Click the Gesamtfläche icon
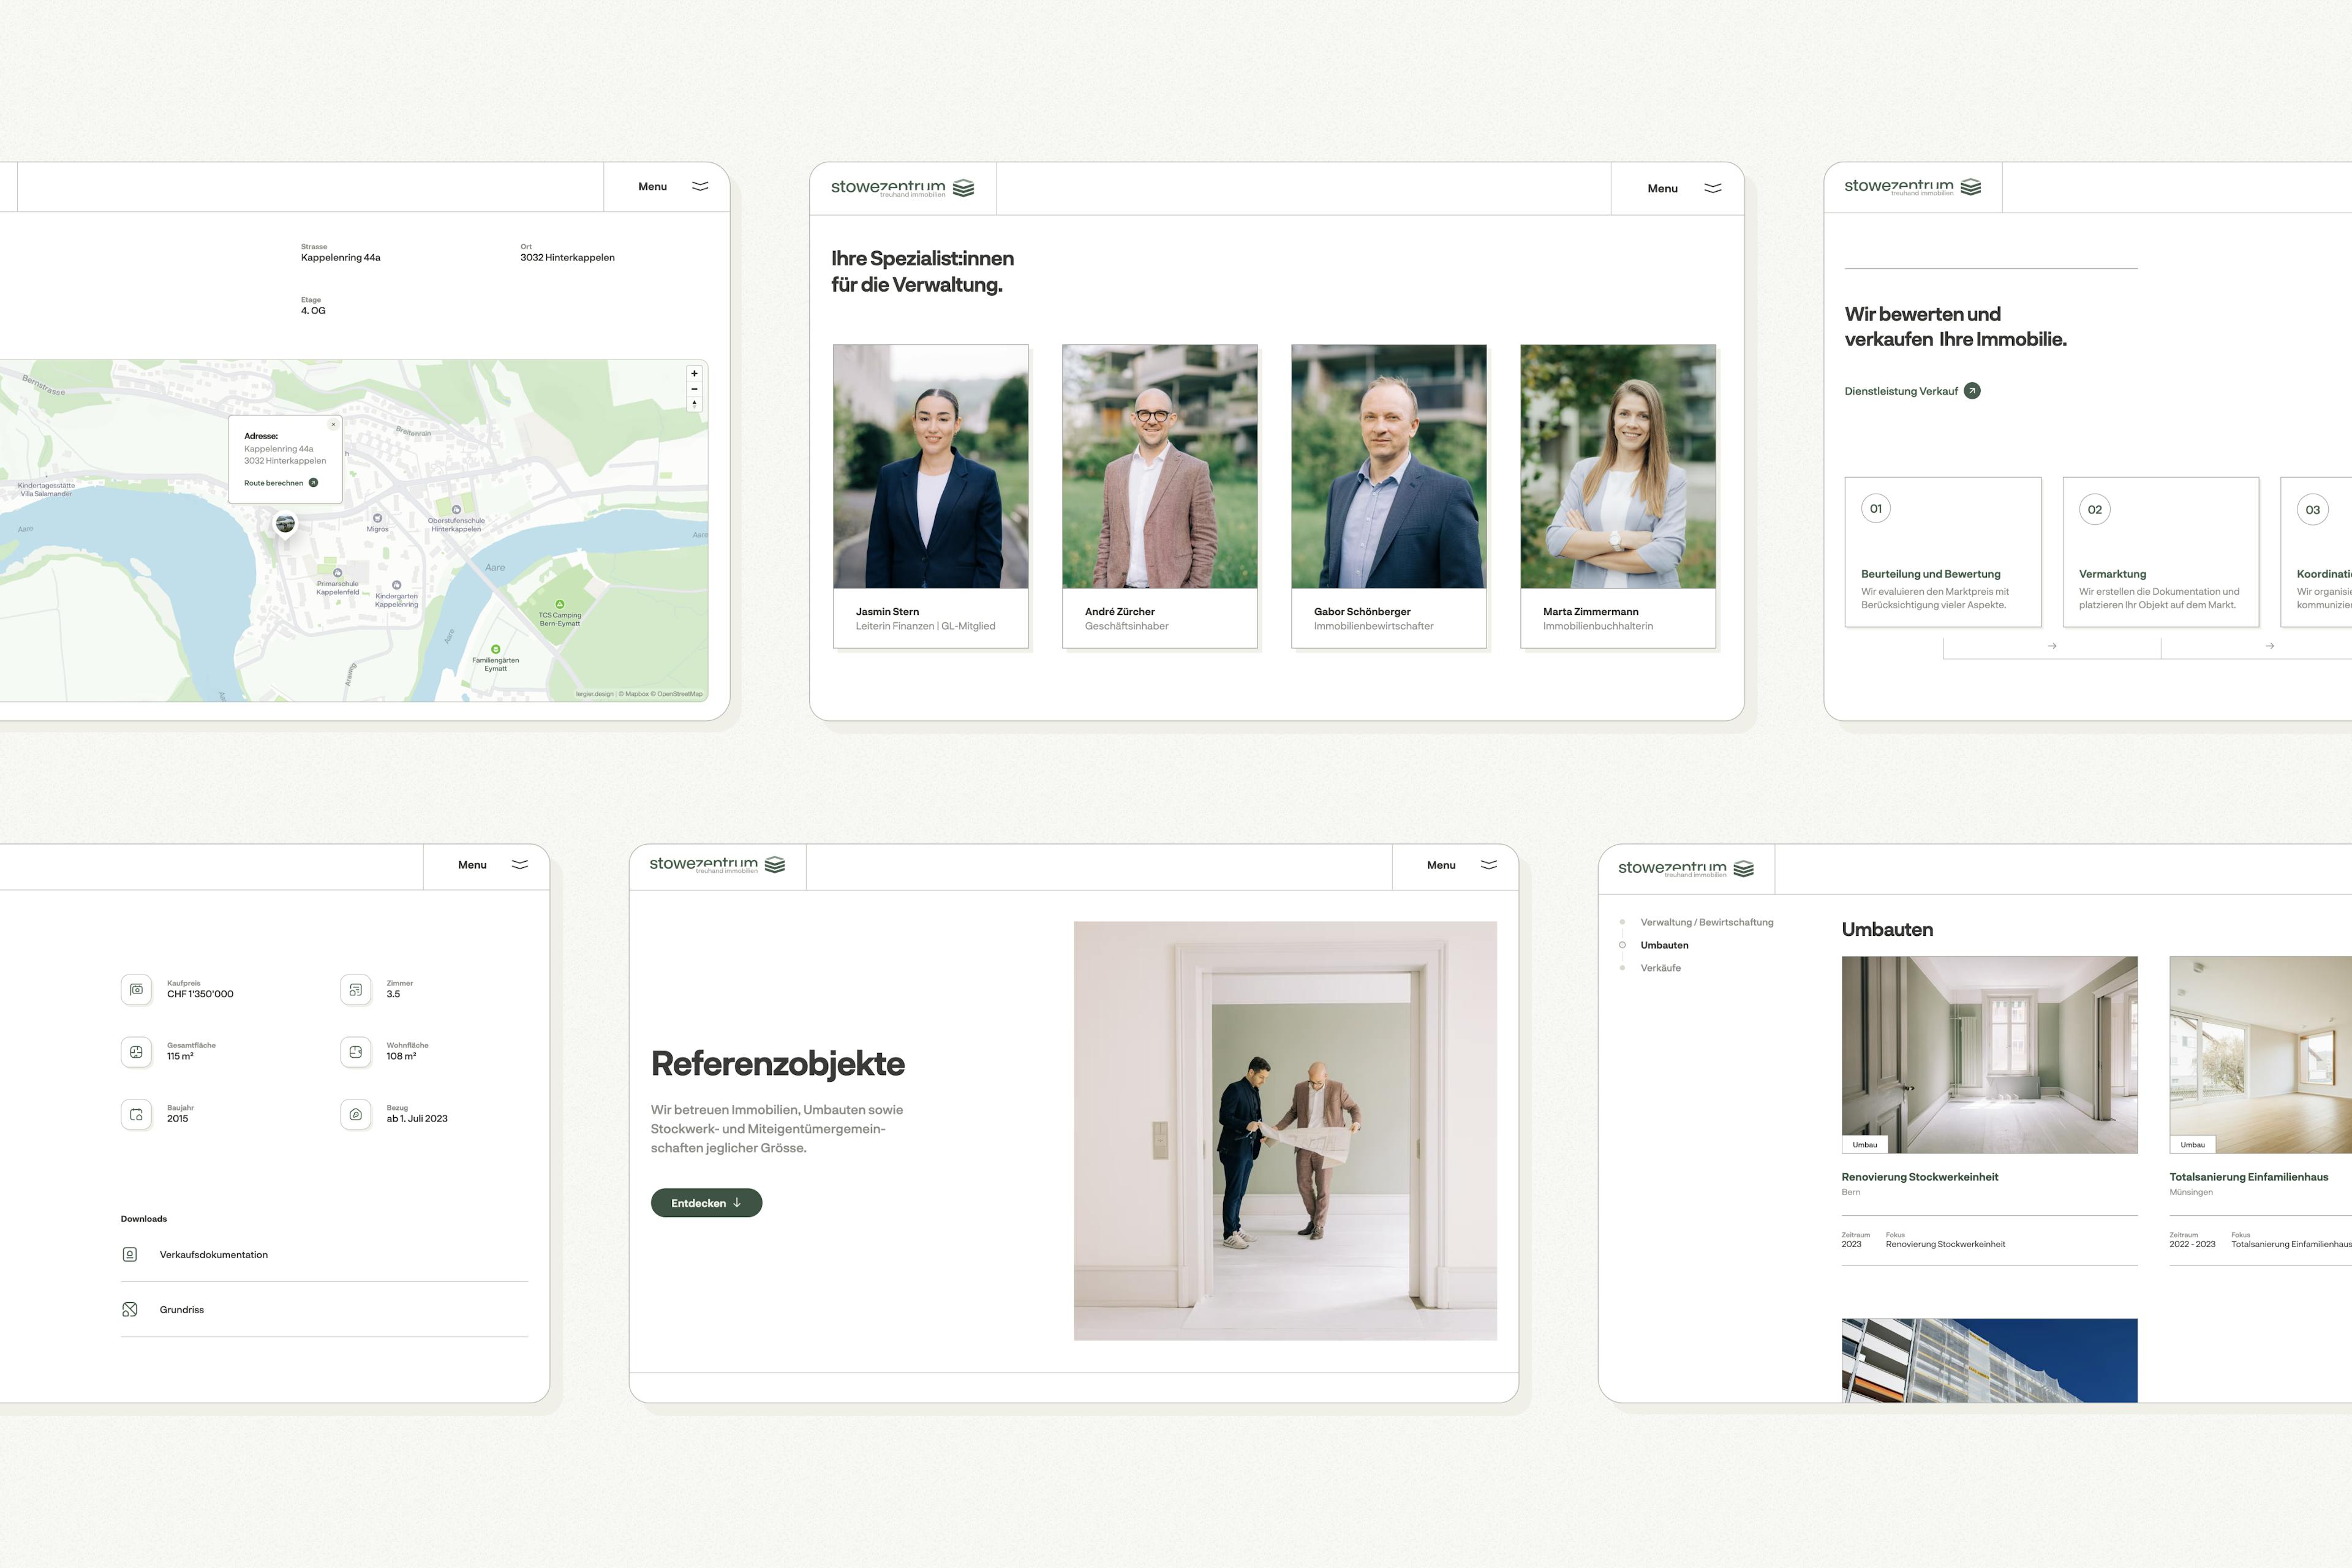 pyautogui.click(x=136, y=1052)
